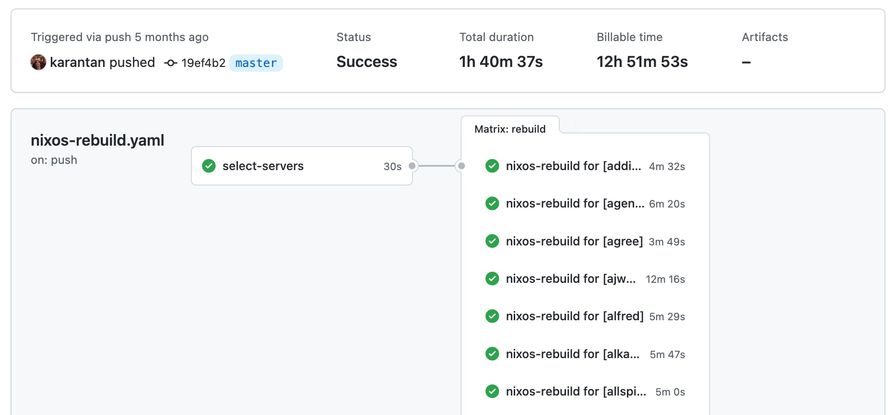Click the 4m 32s duration
896x415 pixels.
tap(667, 166)
